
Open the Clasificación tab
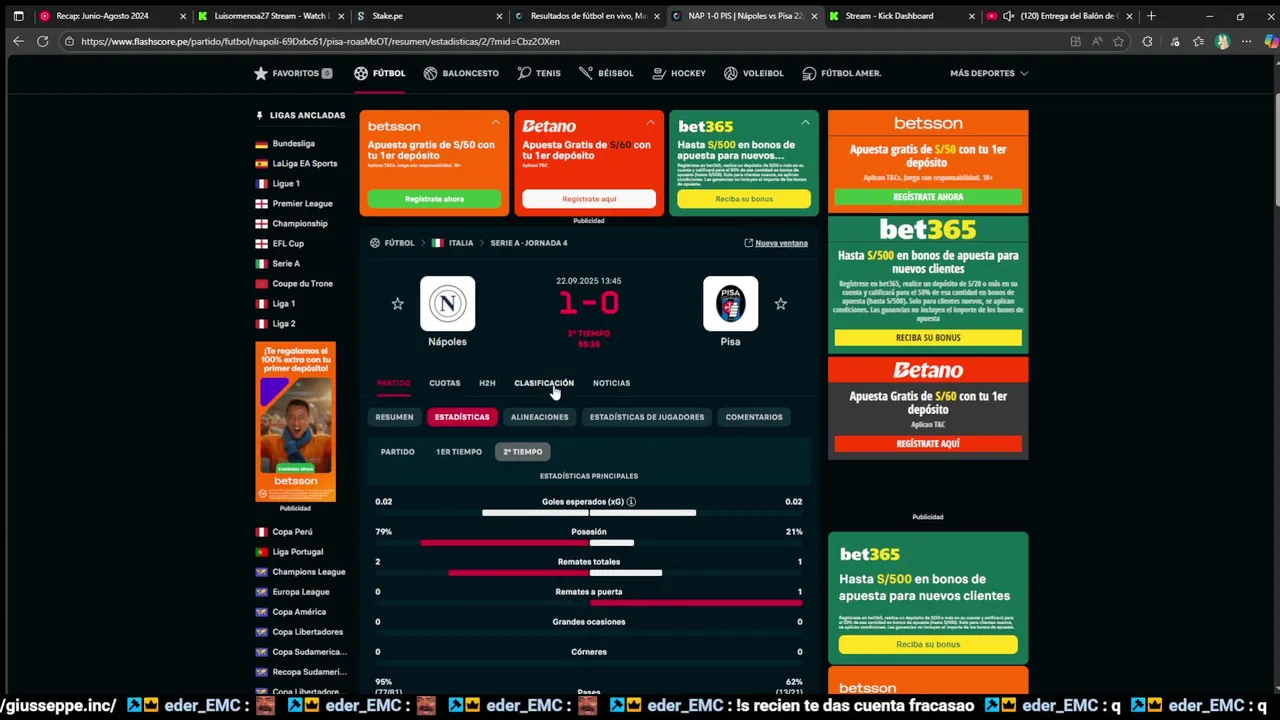click(544, 383)
